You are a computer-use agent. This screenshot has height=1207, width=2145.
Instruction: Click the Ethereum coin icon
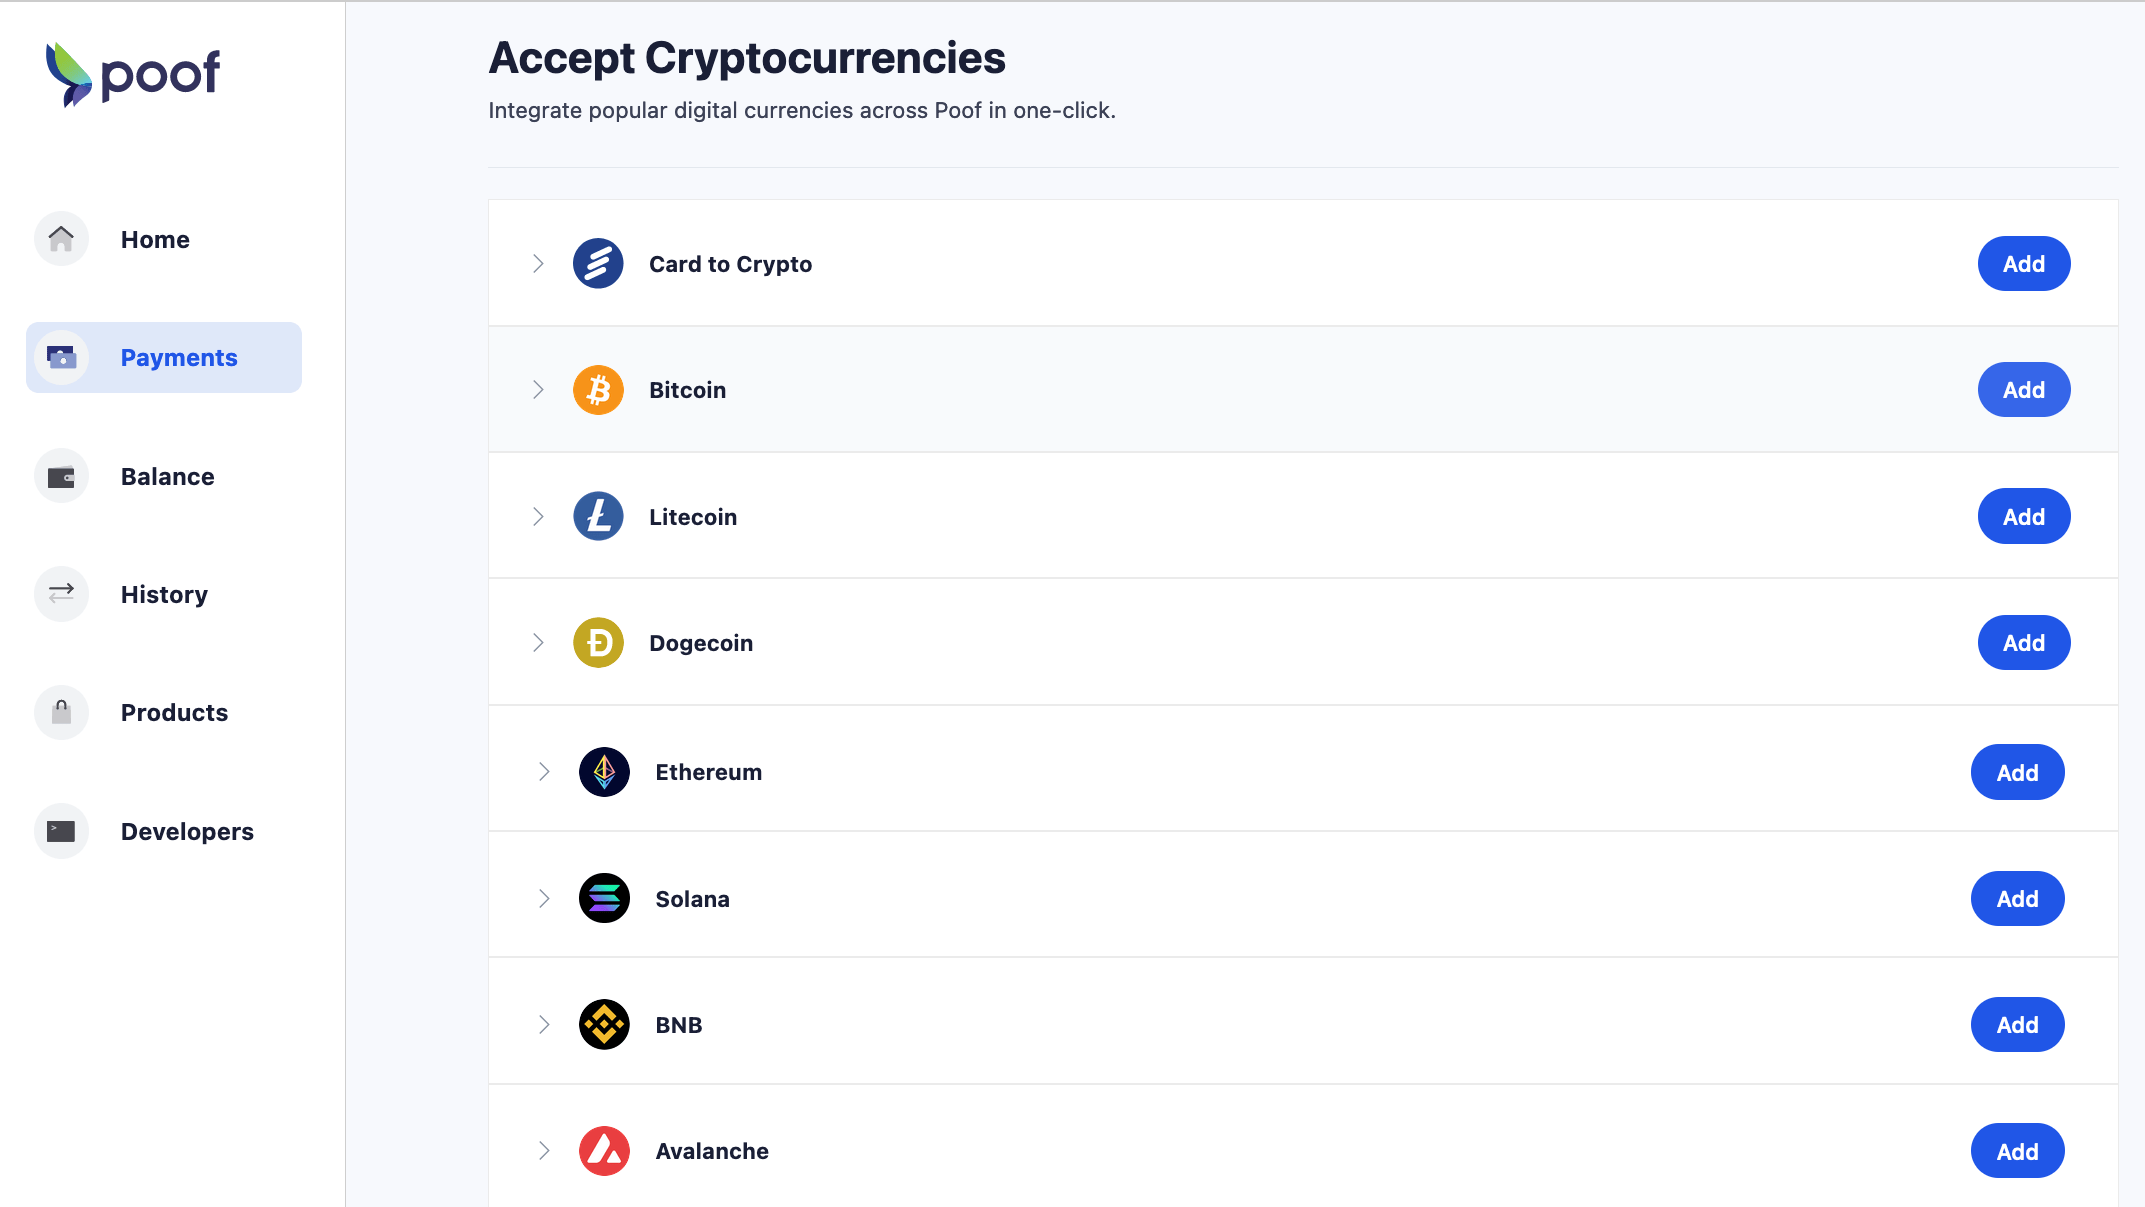point(604,772)
